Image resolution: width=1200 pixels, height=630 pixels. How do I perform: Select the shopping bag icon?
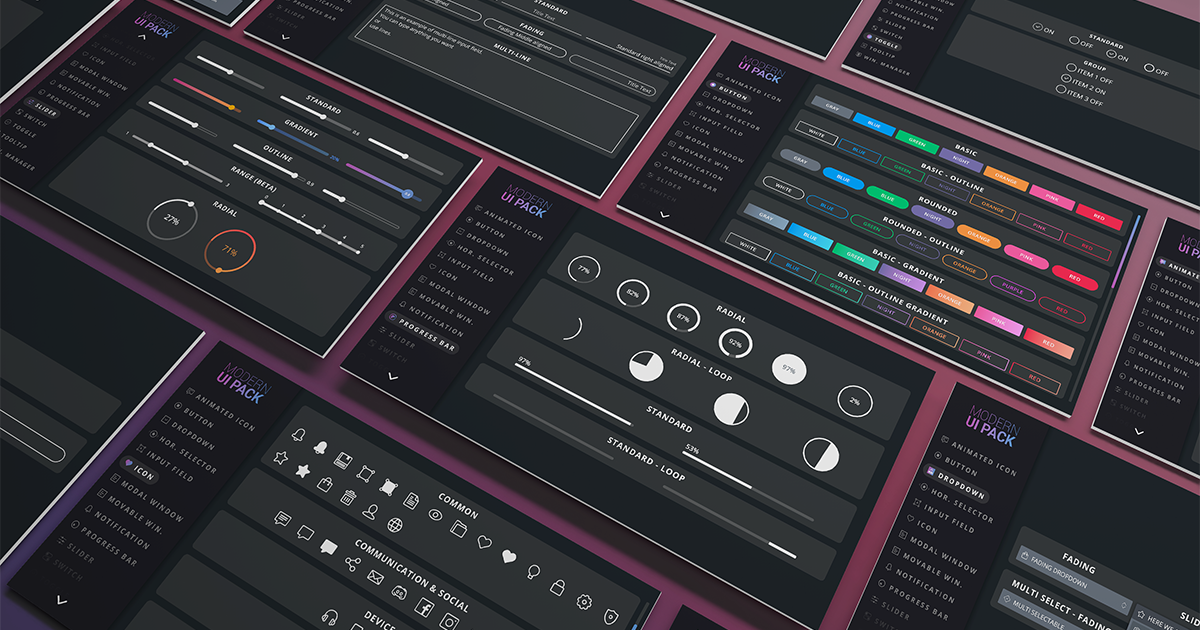pos(325,484)
